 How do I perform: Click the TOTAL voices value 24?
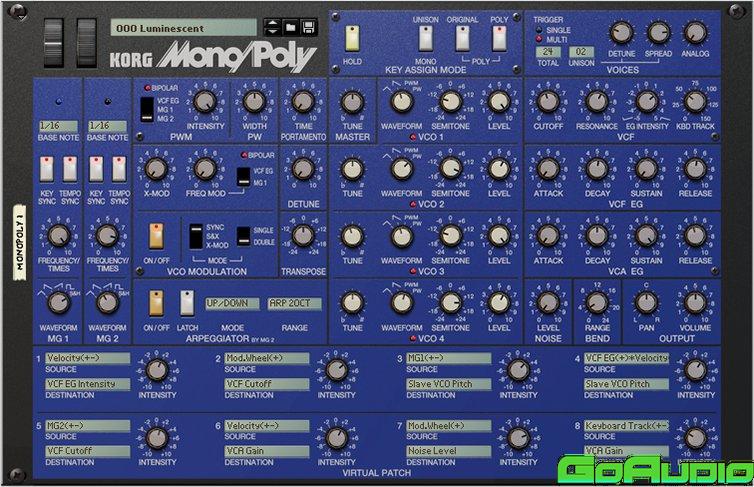[x=548, y=52]
